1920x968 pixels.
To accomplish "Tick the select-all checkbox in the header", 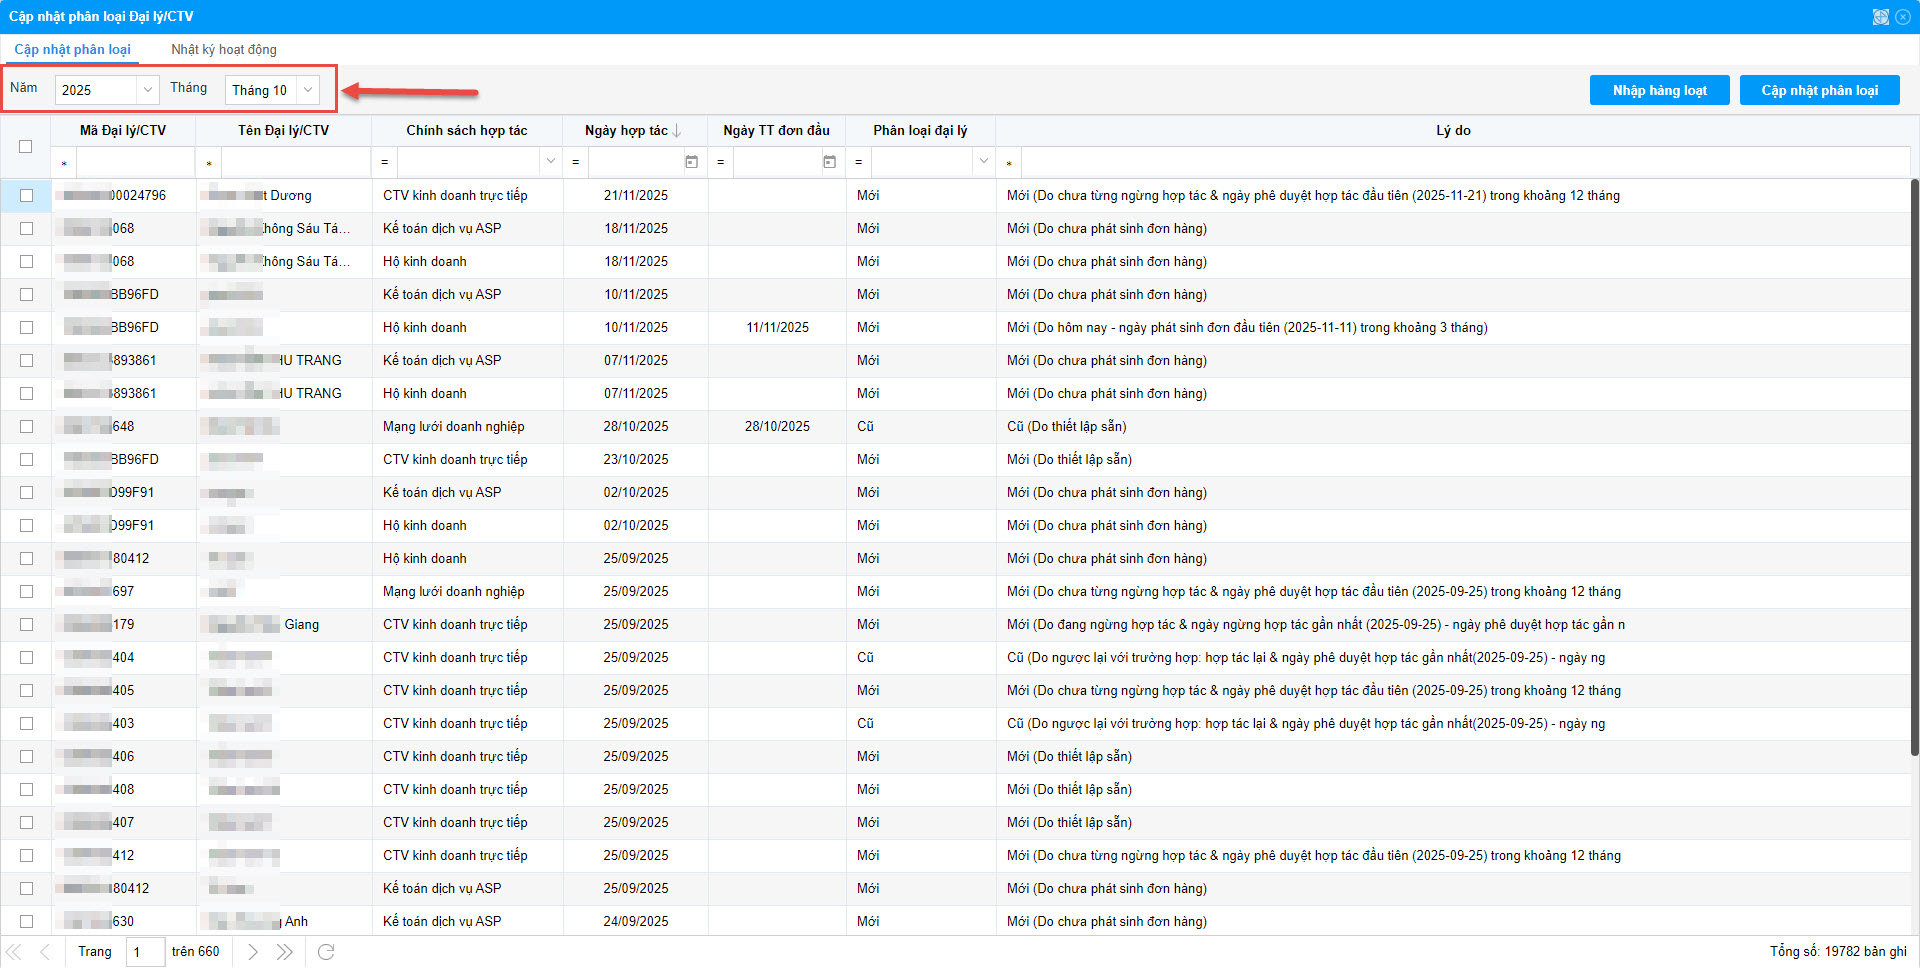I will (x=26, y=146).
